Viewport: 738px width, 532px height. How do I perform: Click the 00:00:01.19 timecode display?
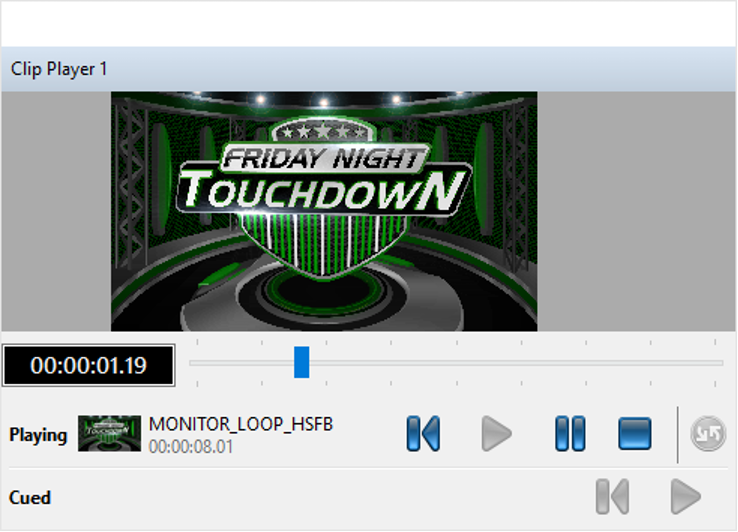88,366
